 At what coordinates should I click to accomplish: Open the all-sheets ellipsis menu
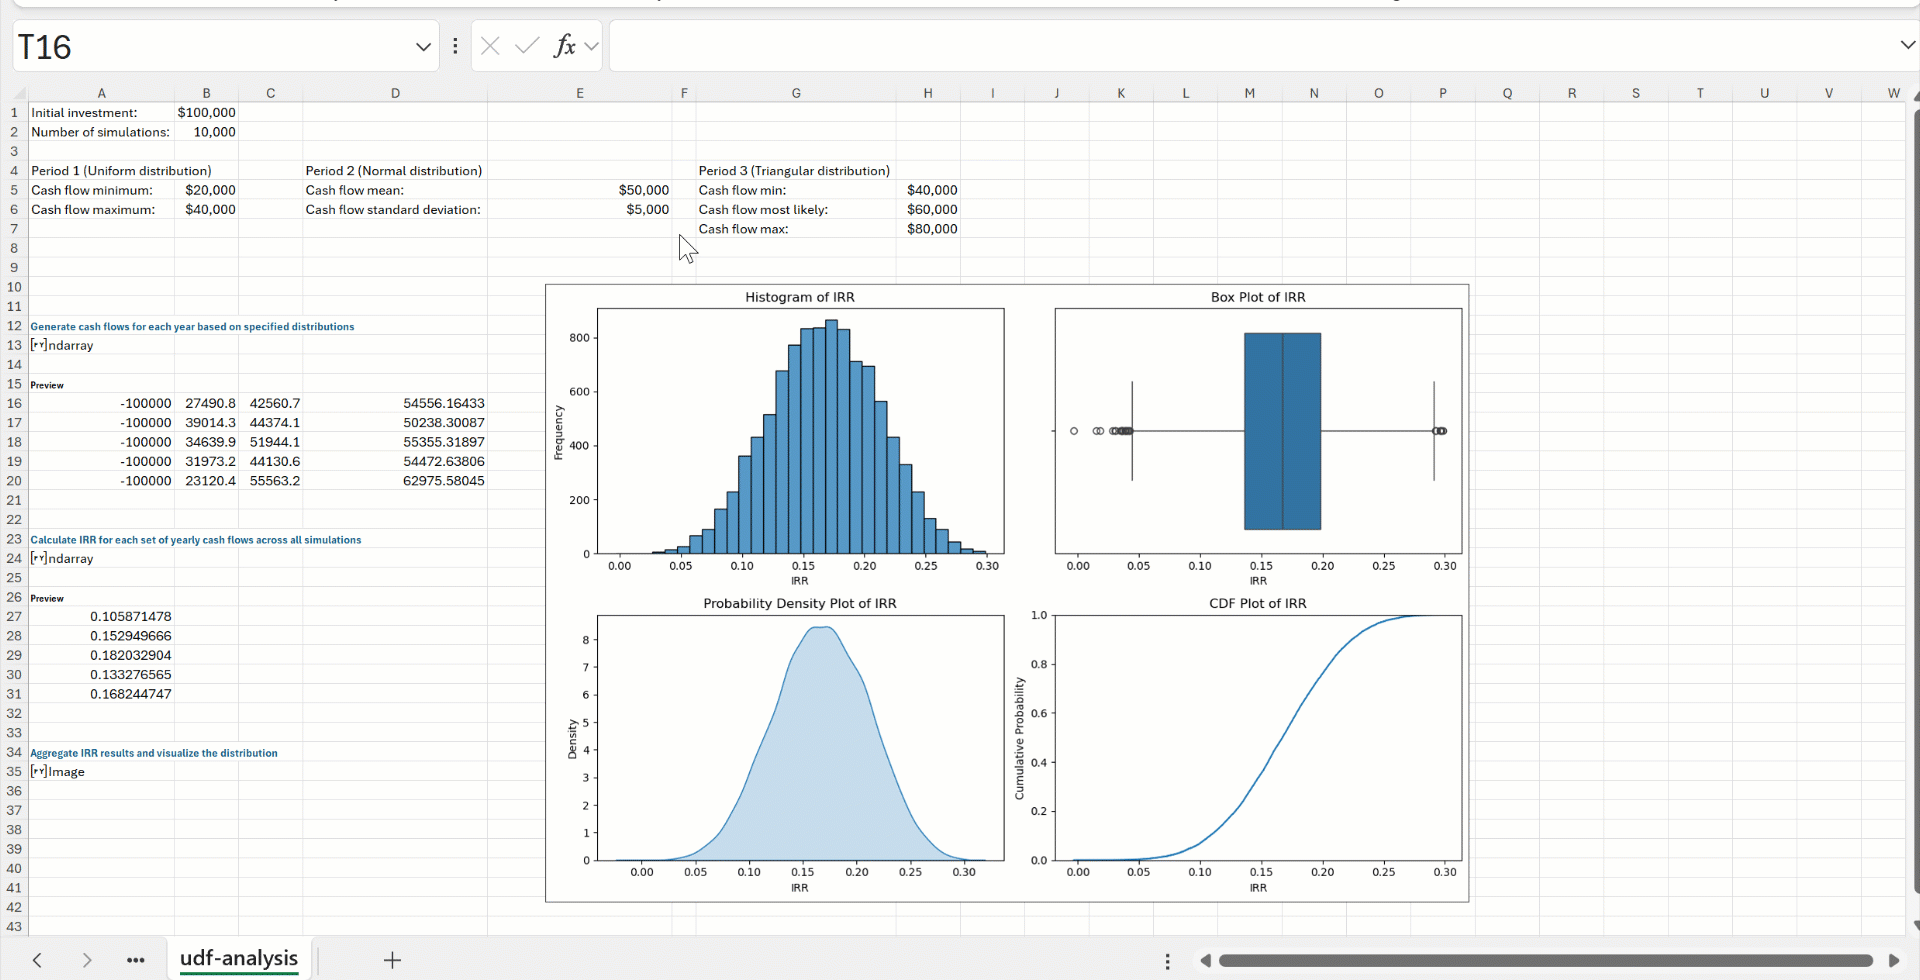(136, 960)
